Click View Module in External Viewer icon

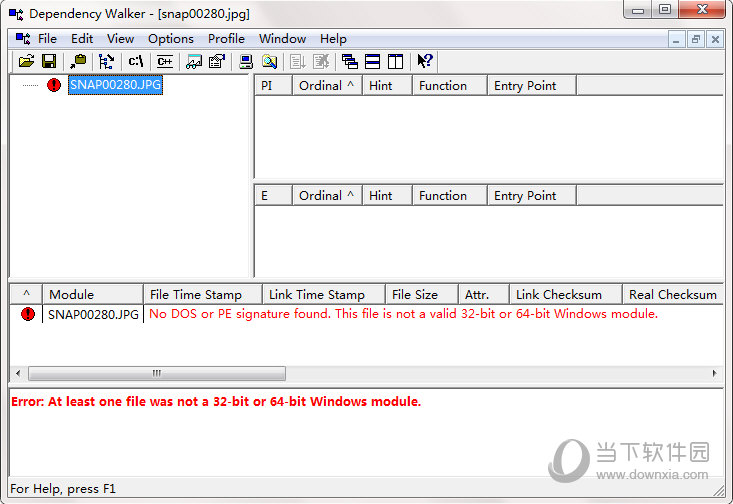click(194, 61)
